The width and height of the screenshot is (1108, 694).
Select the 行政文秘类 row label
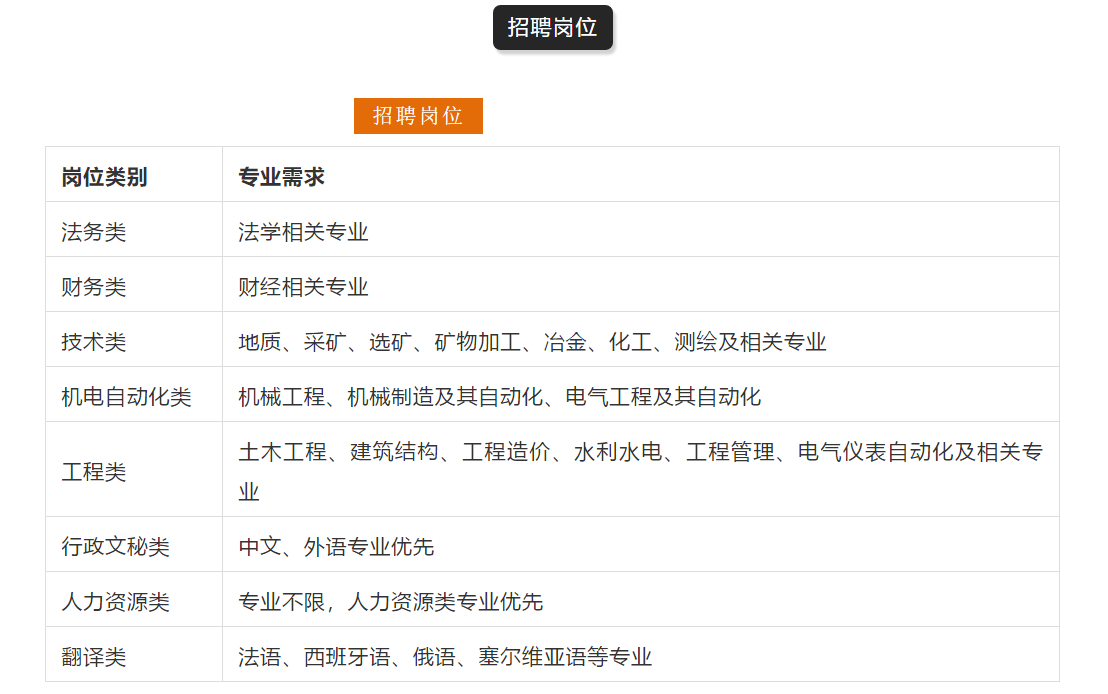coord(115,547)
